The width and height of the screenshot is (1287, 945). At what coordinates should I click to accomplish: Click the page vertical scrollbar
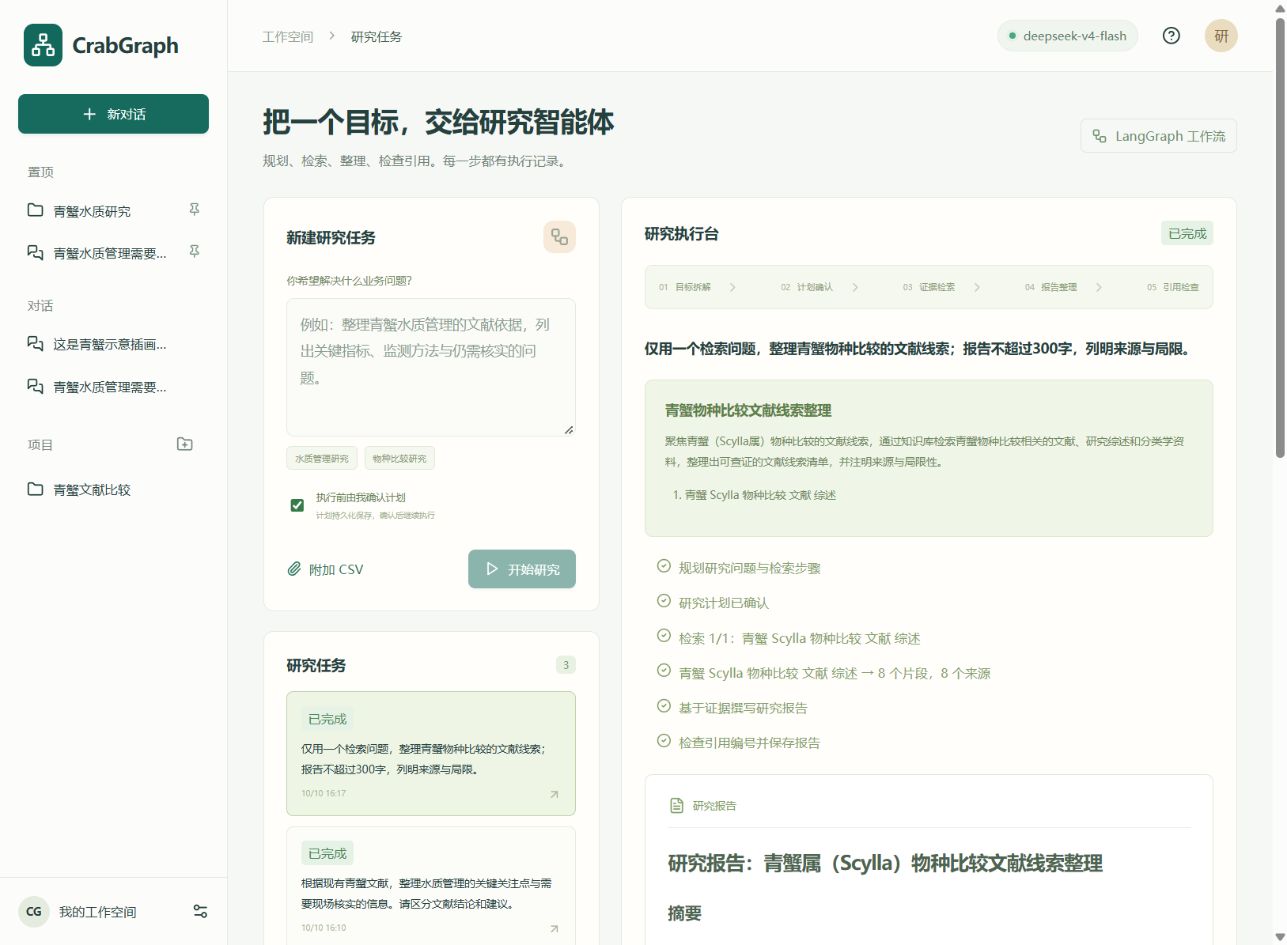[x=1279, y=238]
